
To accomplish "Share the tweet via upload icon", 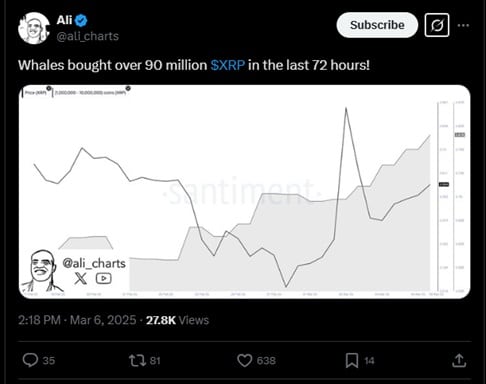I will click(459, 360).
